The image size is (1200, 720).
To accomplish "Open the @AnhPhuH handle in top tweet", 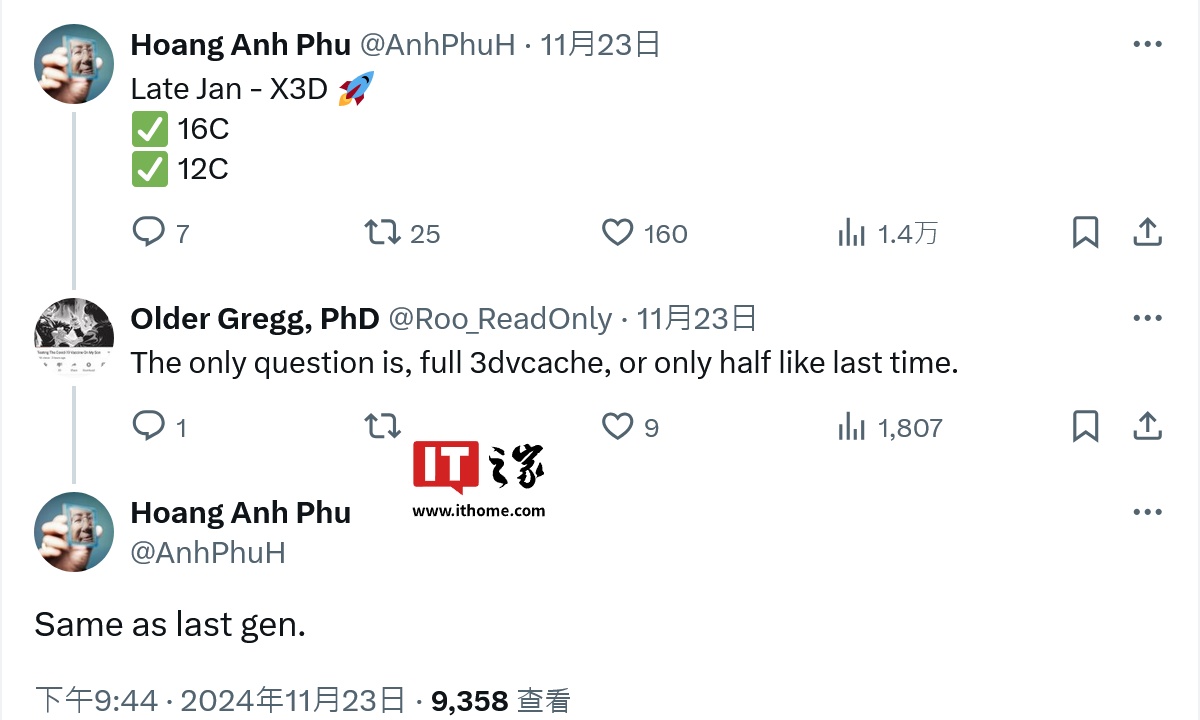I will pos(437,45).
